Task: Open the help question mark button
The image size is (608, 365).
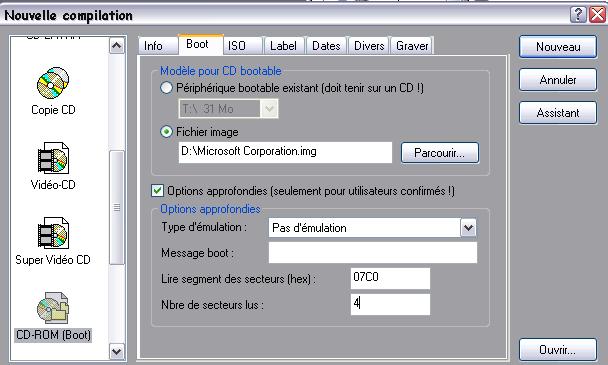Action: click(x=578, y=15)
